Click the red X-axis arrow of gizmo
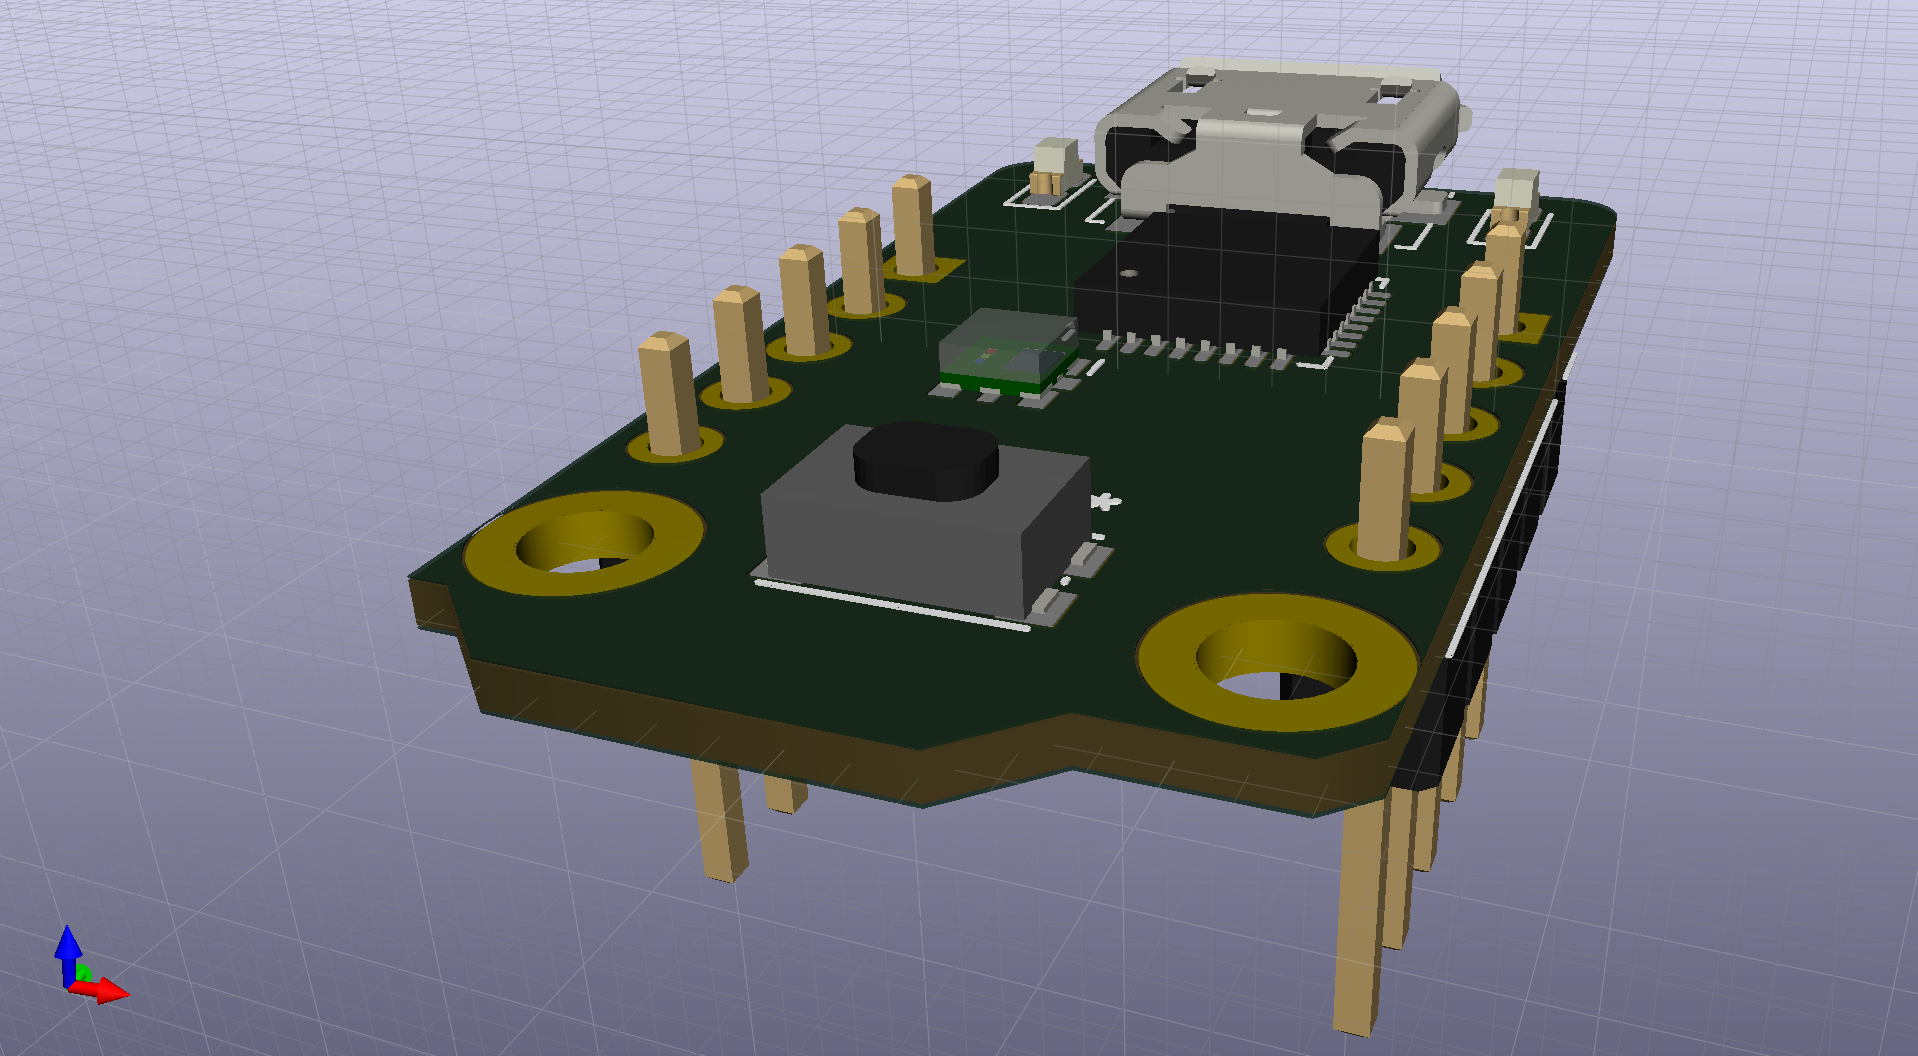The height and width of the screenshot is (1056, 1918). [102, 990]
